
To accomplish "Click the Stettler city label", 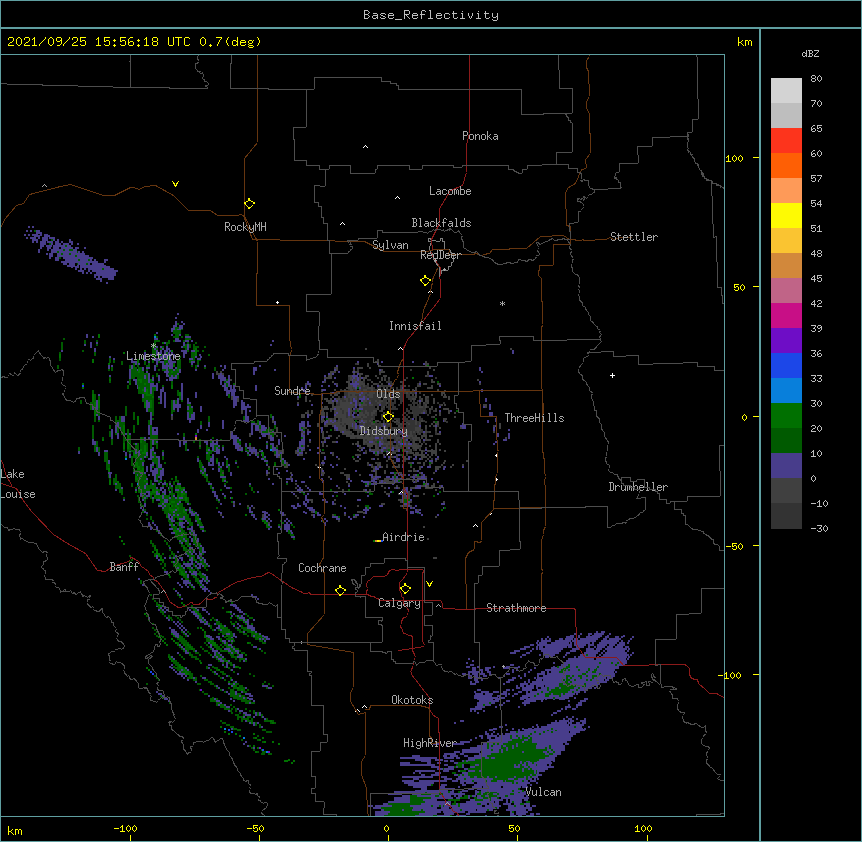I will 634,237.
